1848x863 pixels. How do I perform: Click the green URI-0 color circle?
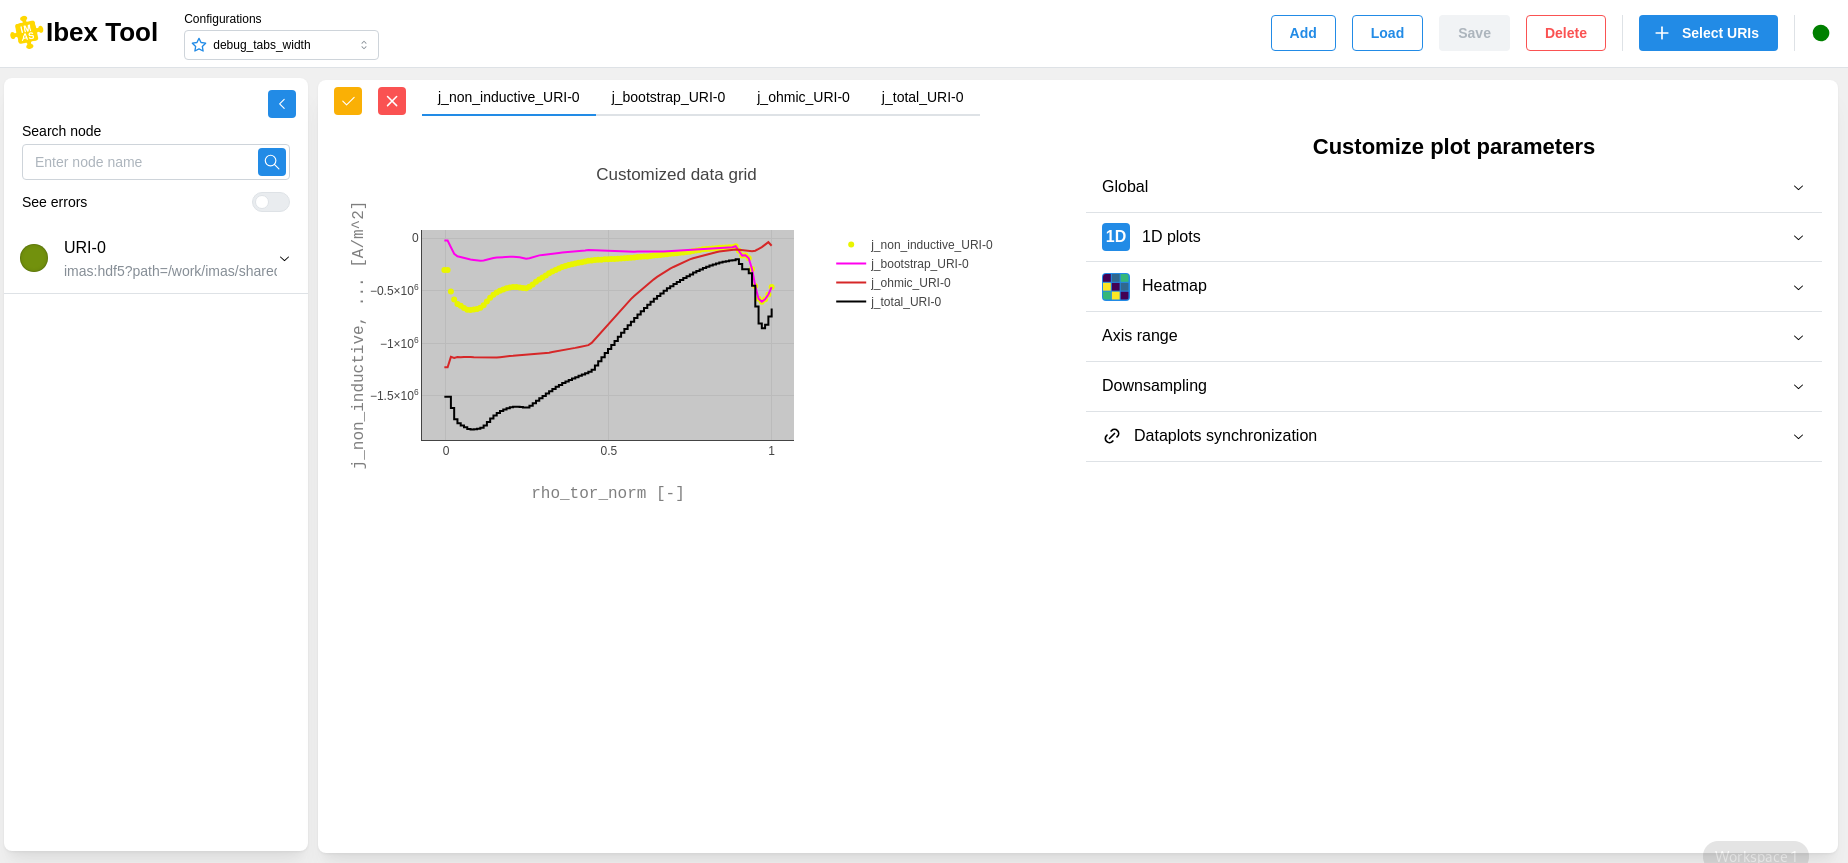[x=34, y=258]
